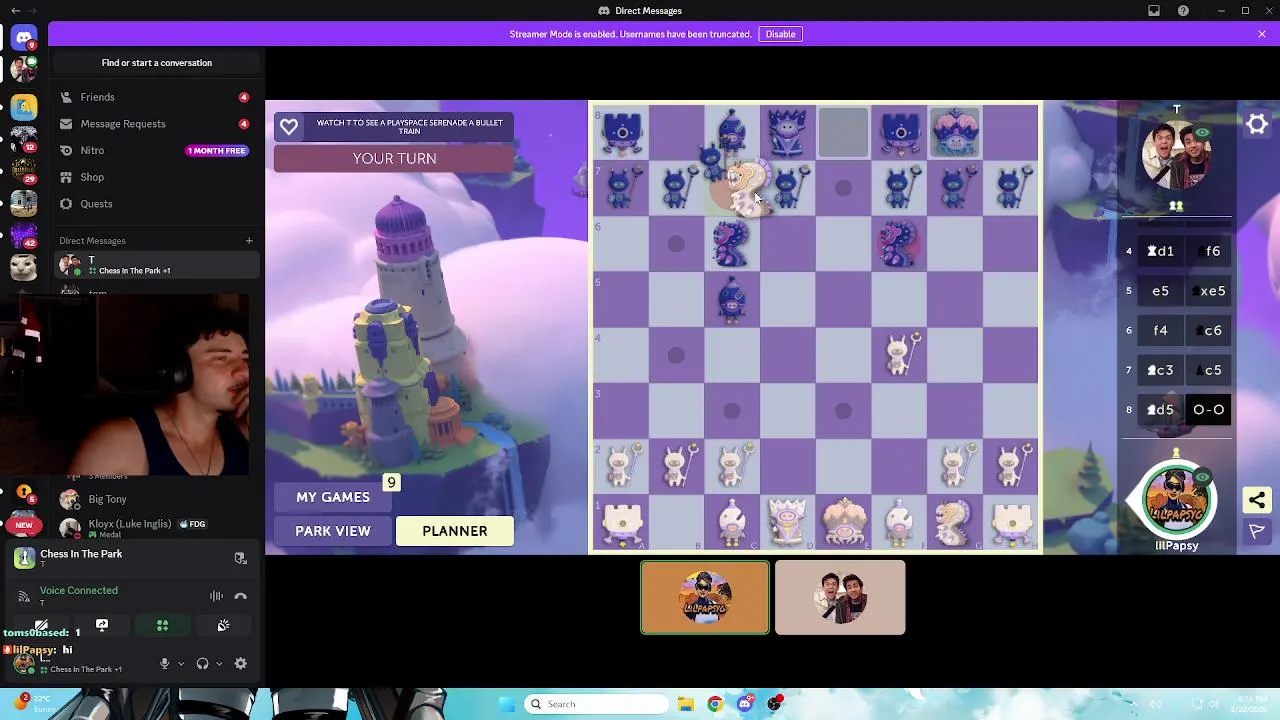Toggle microphone mute in user panel
The width and height of the screenshot is (1280, 720).
pyautogui.click(x=165, y=663)
